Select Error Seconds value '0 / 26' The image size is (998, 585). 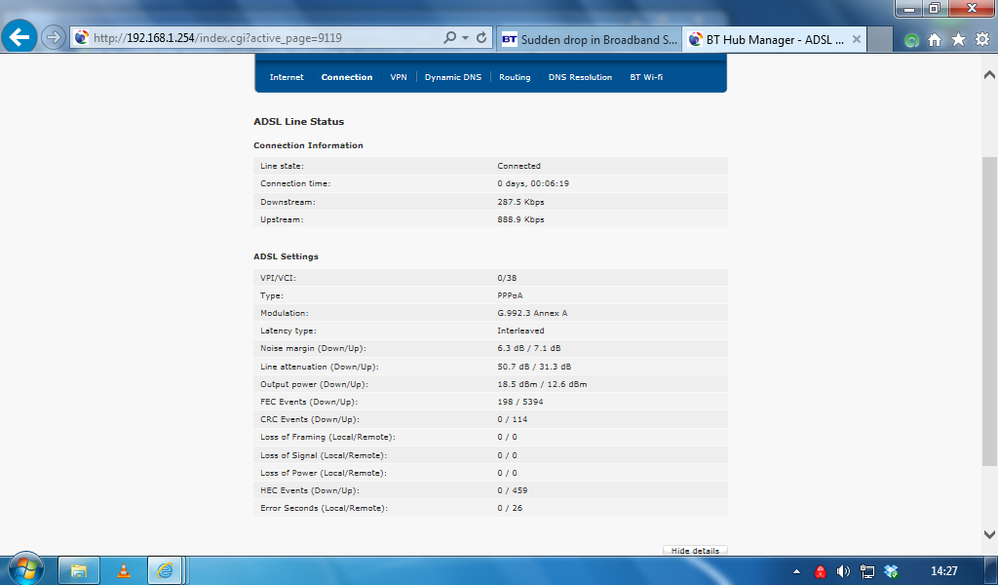point(510,508)
